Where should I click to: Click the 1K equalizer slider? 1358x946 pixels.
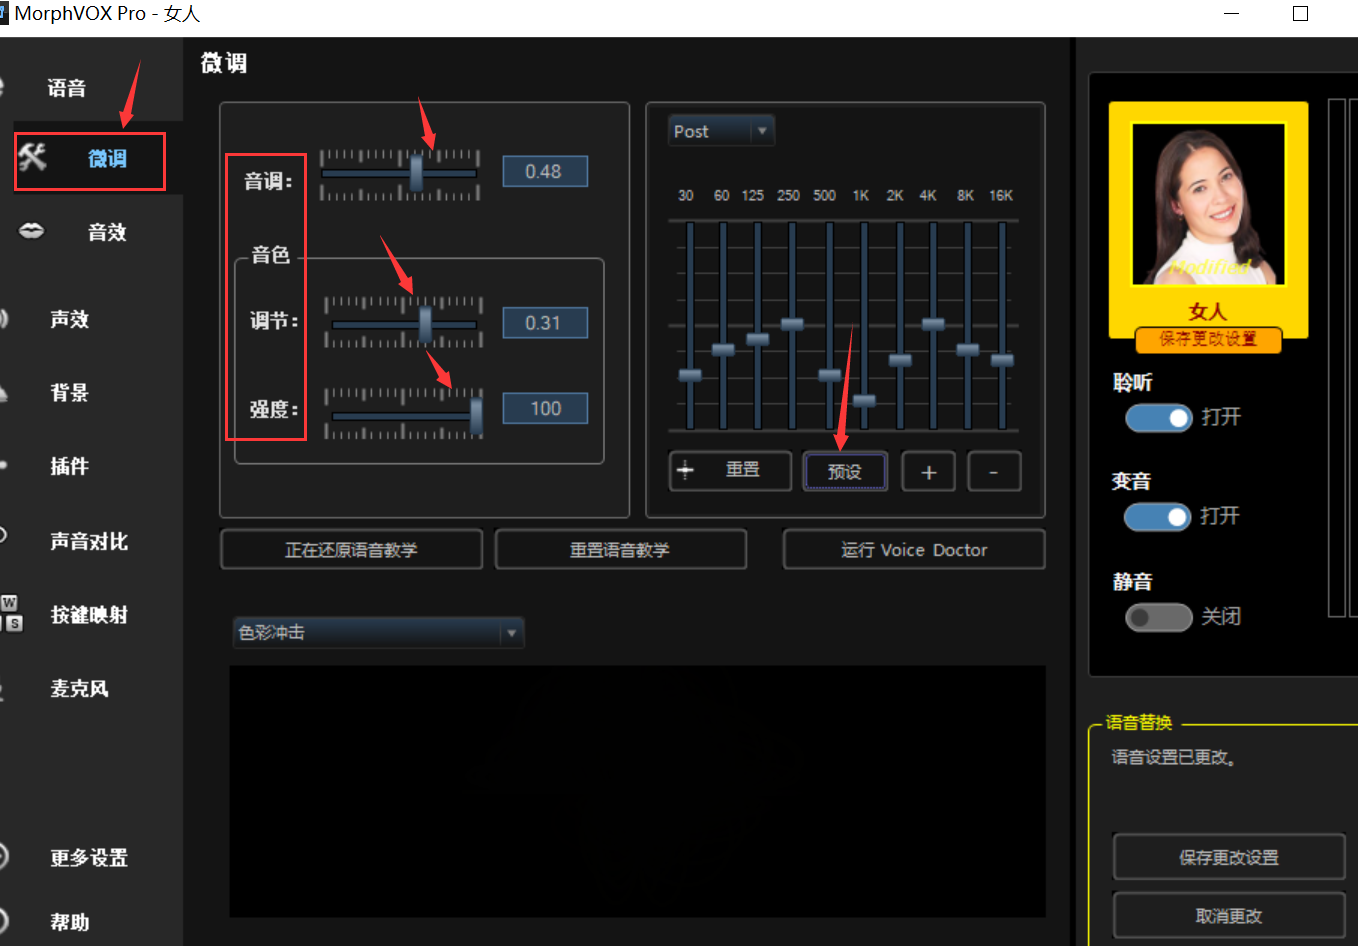click(864, 400)
